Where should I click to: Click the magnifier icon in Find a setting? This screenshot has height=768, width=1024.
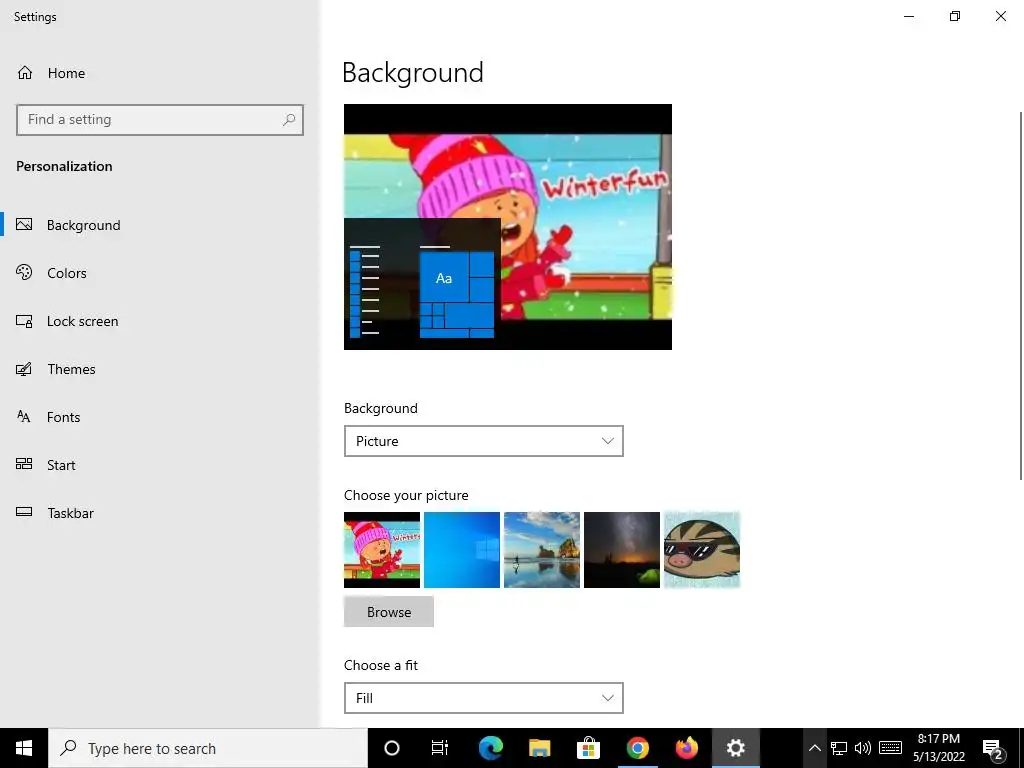point(289,120)
